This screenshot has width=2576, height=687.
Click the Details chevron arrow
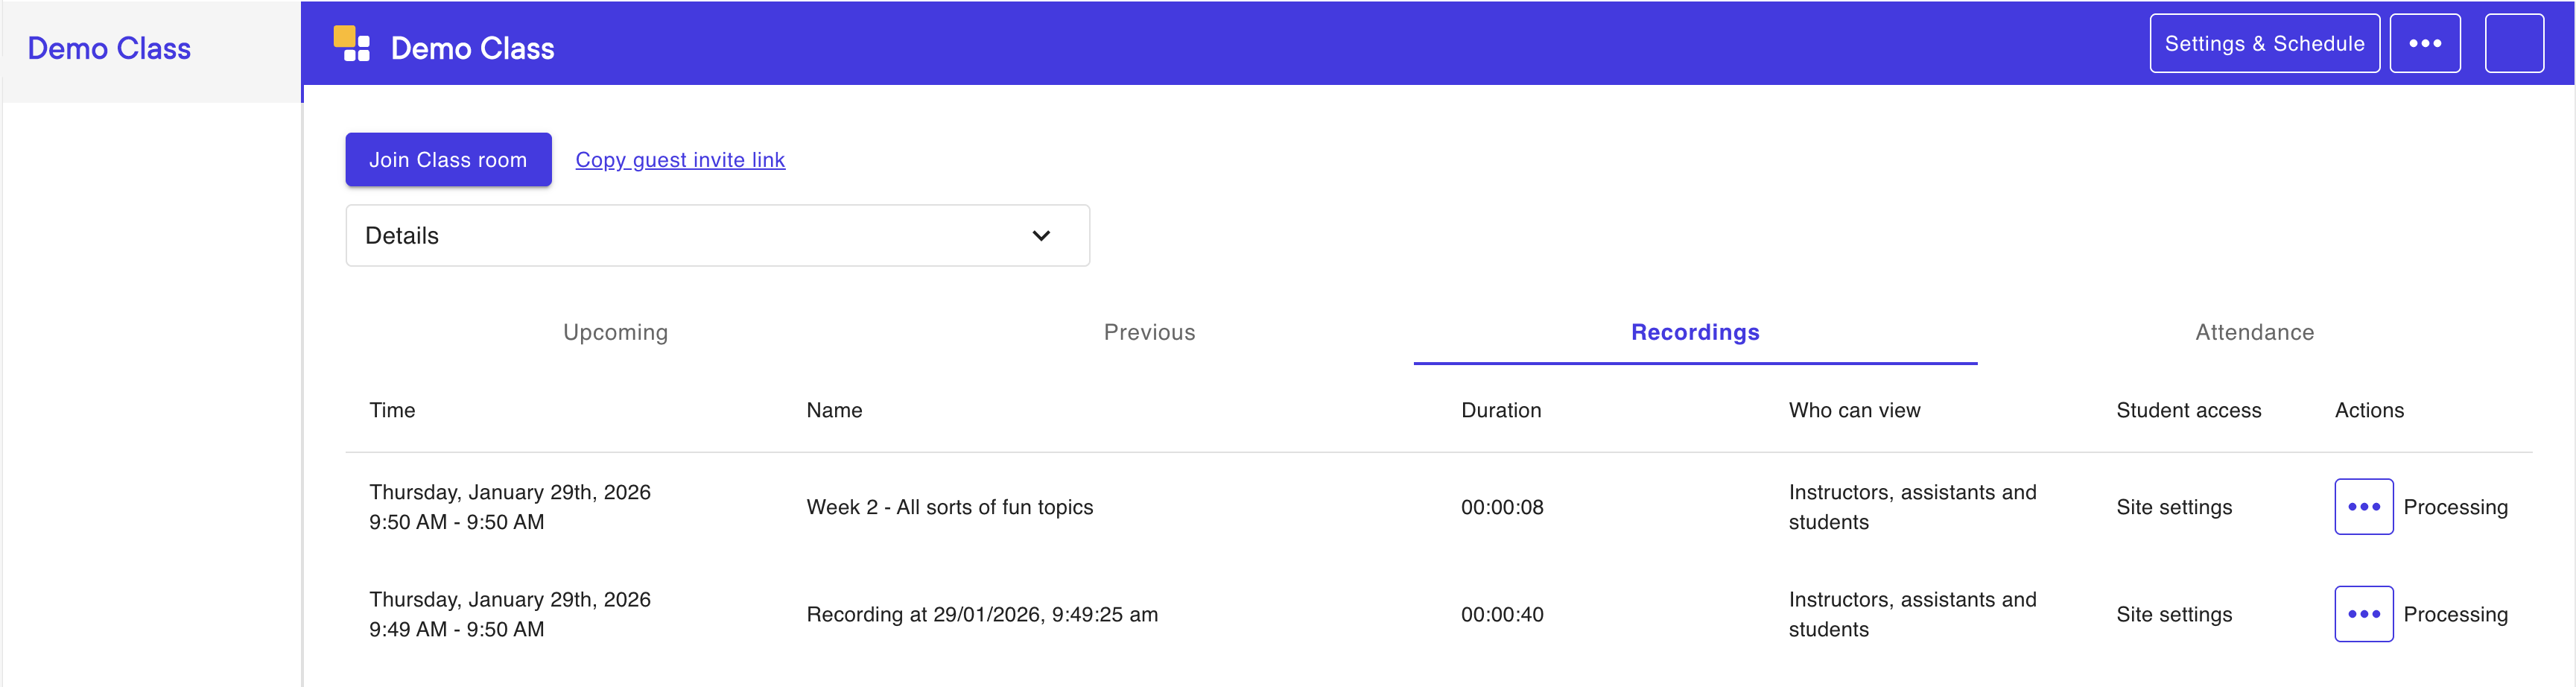(x=1041, y=236)
